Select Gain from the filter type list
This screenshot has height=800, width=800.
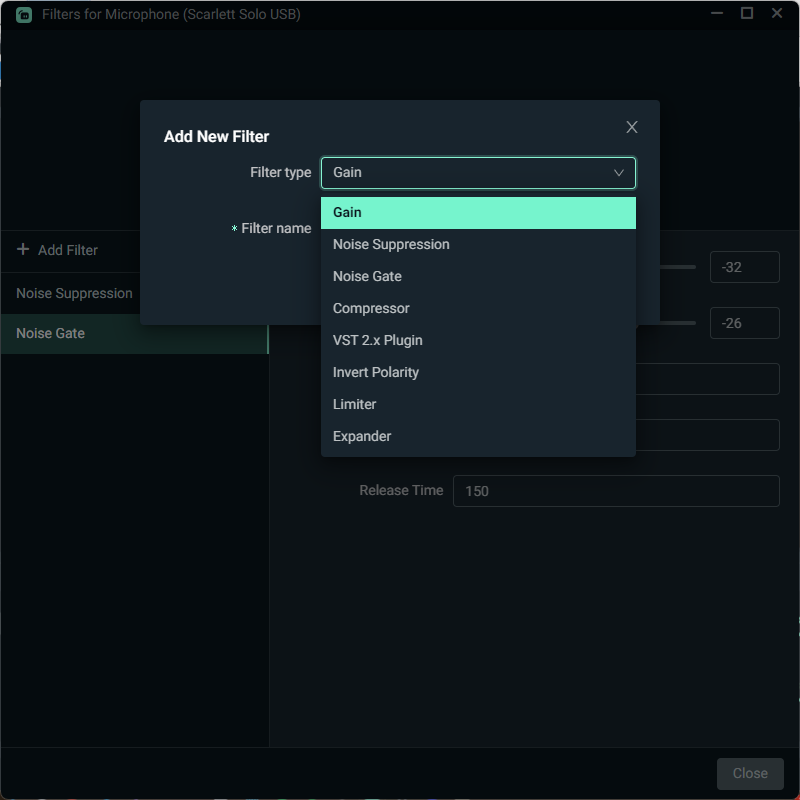(478, 213)
